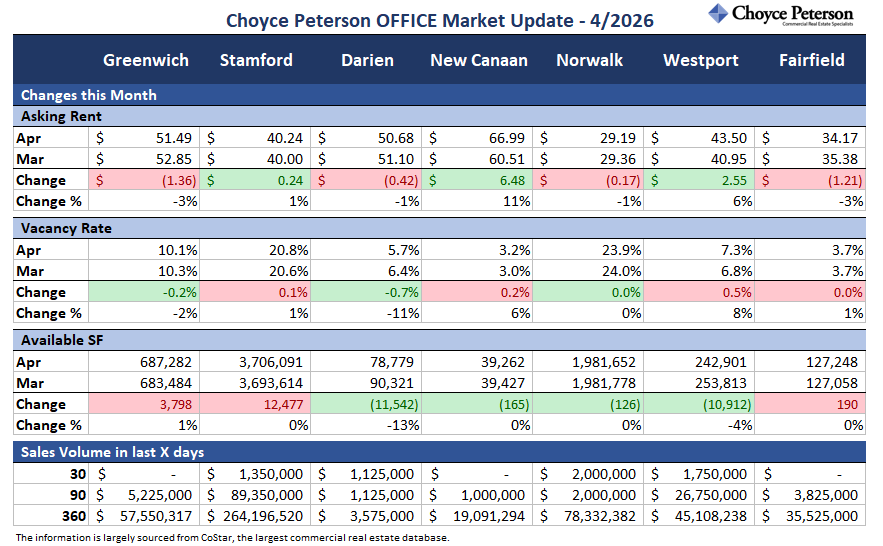Click the Asking Rent section label

[x=61, y=117]
